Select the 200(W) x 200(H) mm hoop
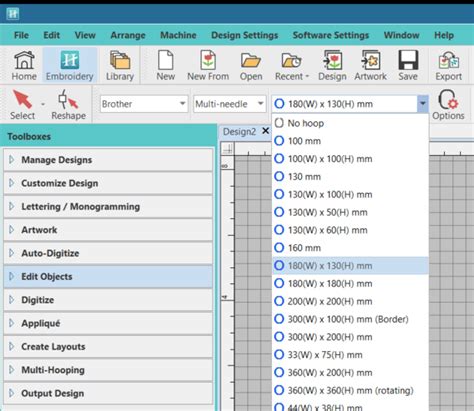Image resolution: width=474 pixels, height=411 pixels. [x=350, y=301]
